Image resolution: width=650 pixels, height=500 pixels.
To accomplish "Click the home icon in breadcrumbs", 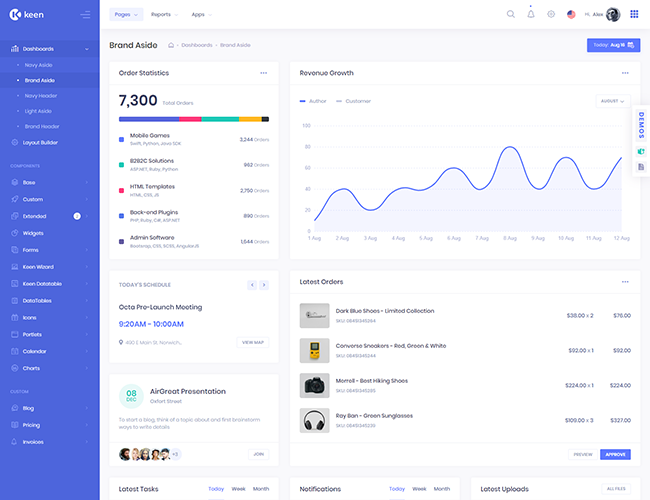I will point(172,45).
